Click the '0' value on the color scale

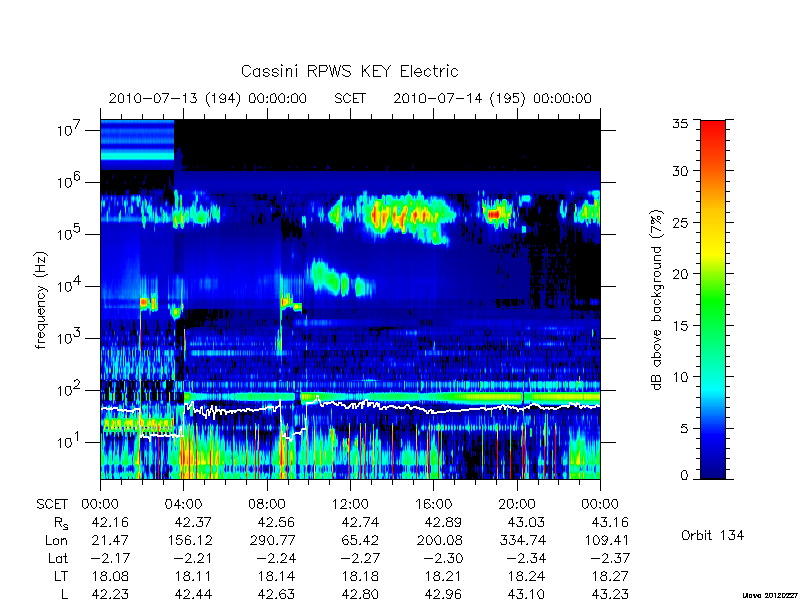(684, 475)
